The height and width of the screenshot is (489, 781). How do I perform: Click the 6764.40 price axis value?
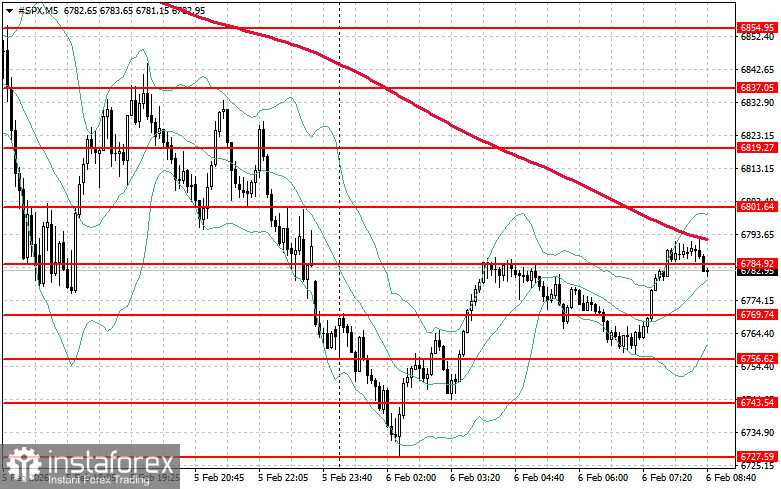tap(757, 334)
